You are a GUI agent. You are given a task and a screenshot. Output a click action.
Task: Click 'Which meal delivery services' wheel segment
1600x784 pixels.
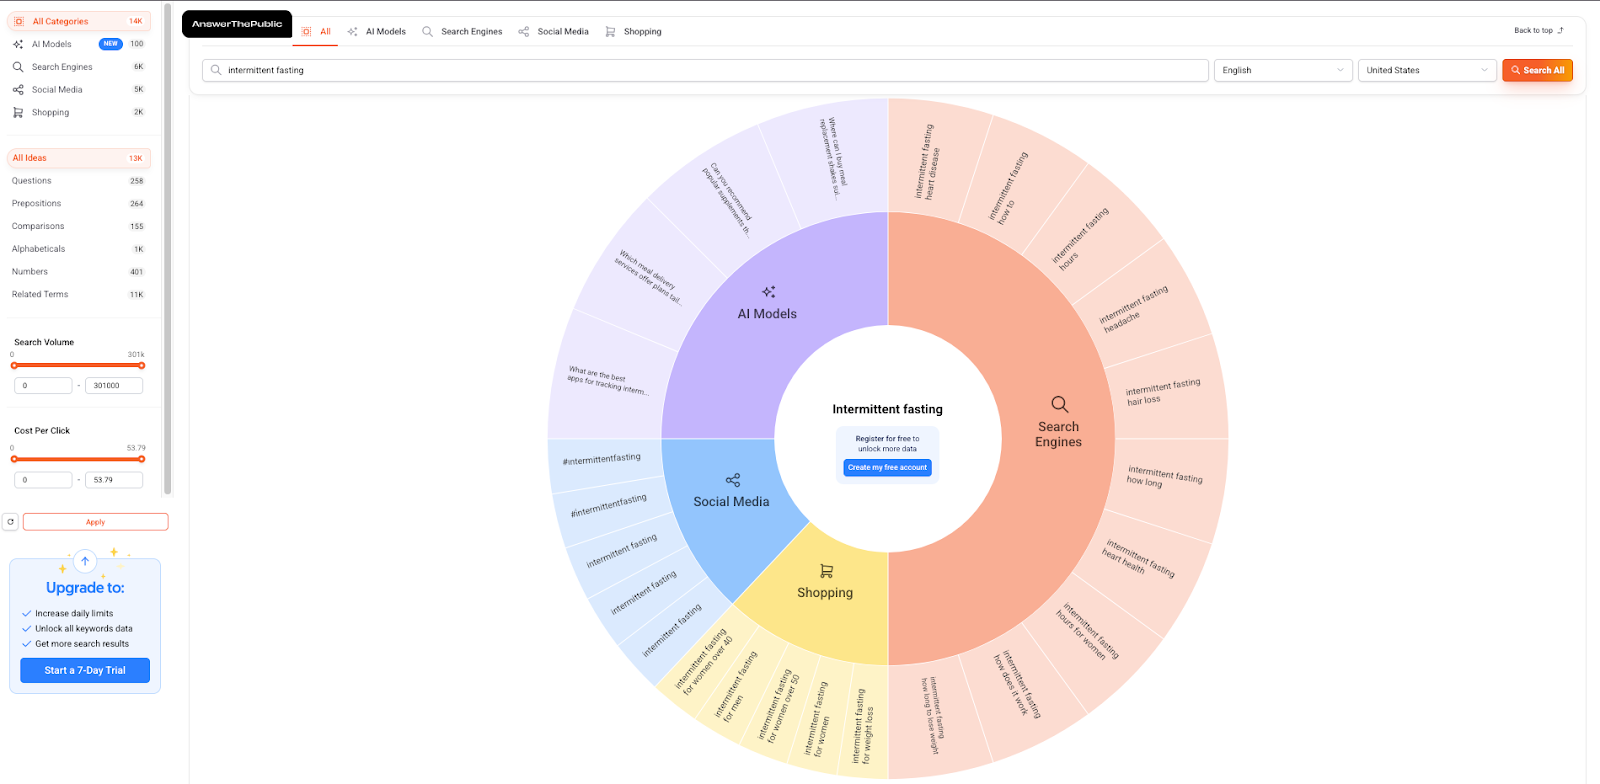647,277
